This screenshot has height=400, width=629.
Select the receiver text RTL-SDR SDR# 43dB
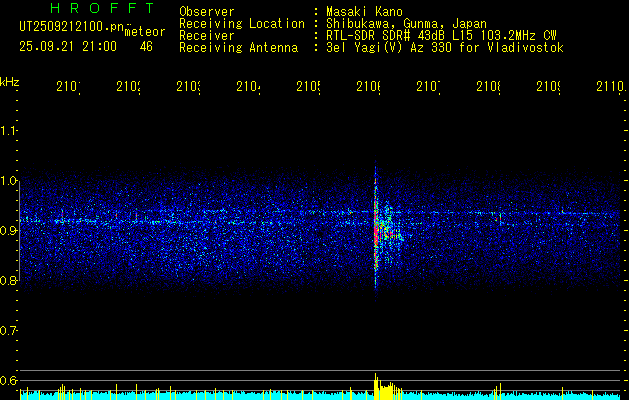click(x=387, y=36)
